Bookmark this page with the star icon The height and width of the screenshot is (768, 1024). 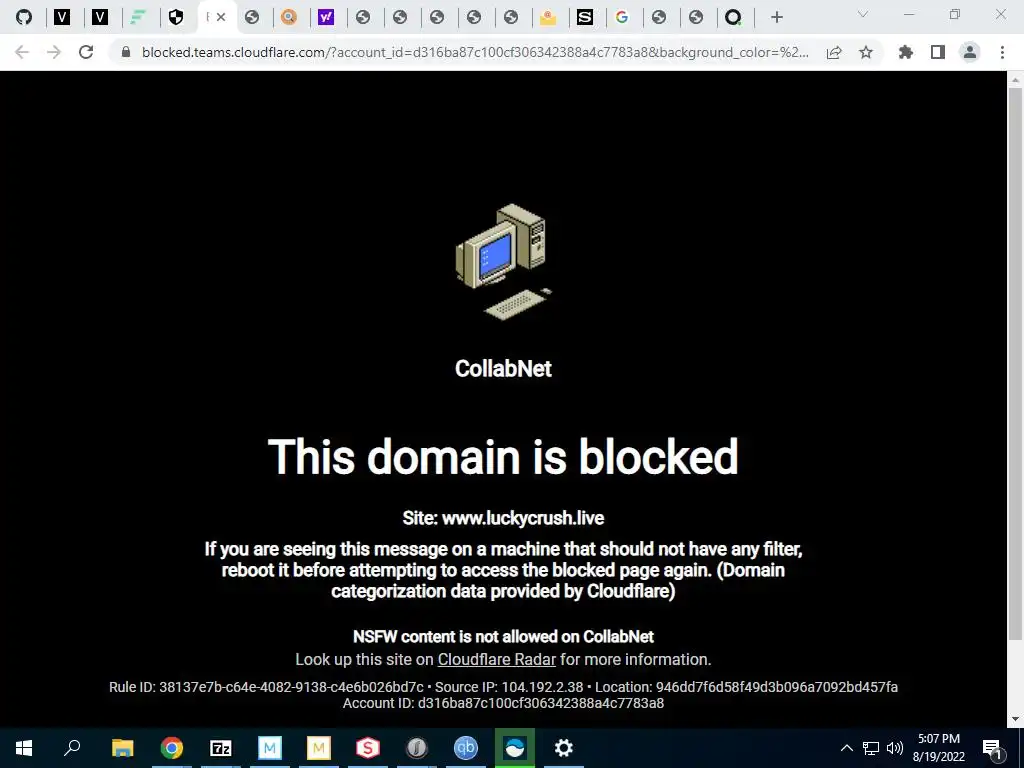(866, 52)
